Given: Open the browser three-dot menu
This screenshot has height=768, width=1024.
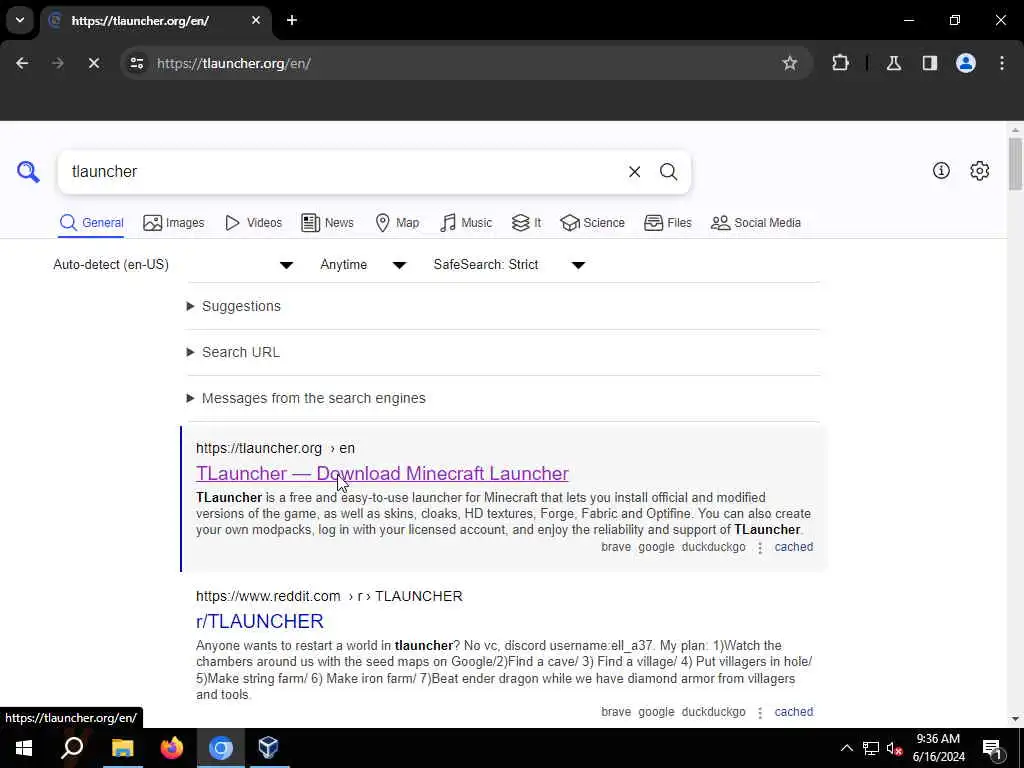Looking at the screenshot, I should coord(1001,63).
